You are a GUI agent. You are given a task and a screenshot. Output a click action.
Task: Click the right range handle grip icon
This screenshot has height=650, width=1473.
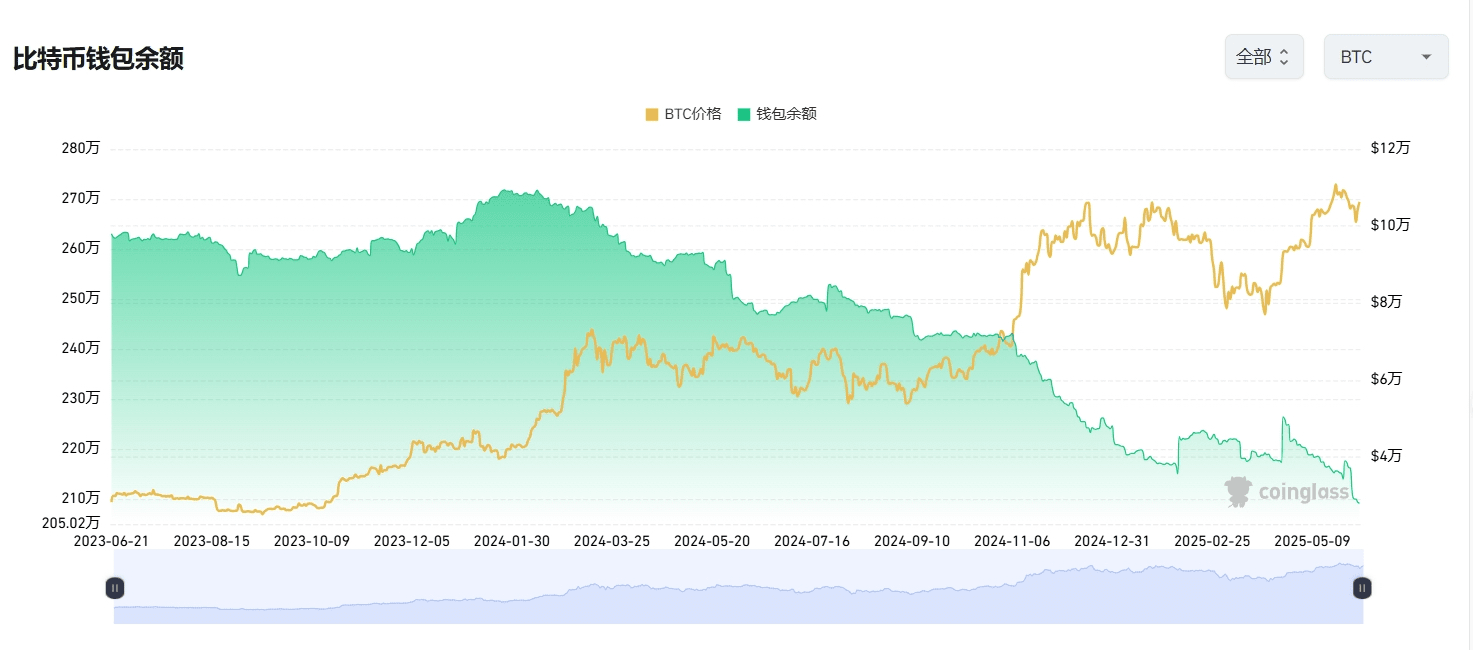pos(1361,588)
